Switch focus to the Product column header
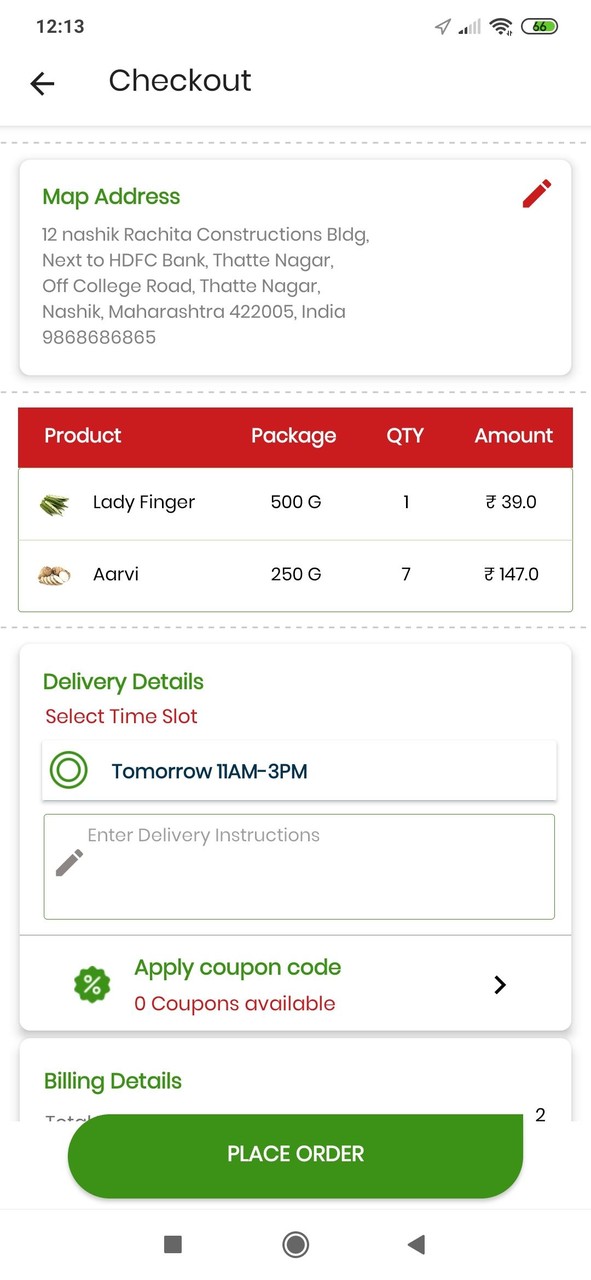Image resolution: width=591 pixels, height=1280 pixels. tap(82, 436)
